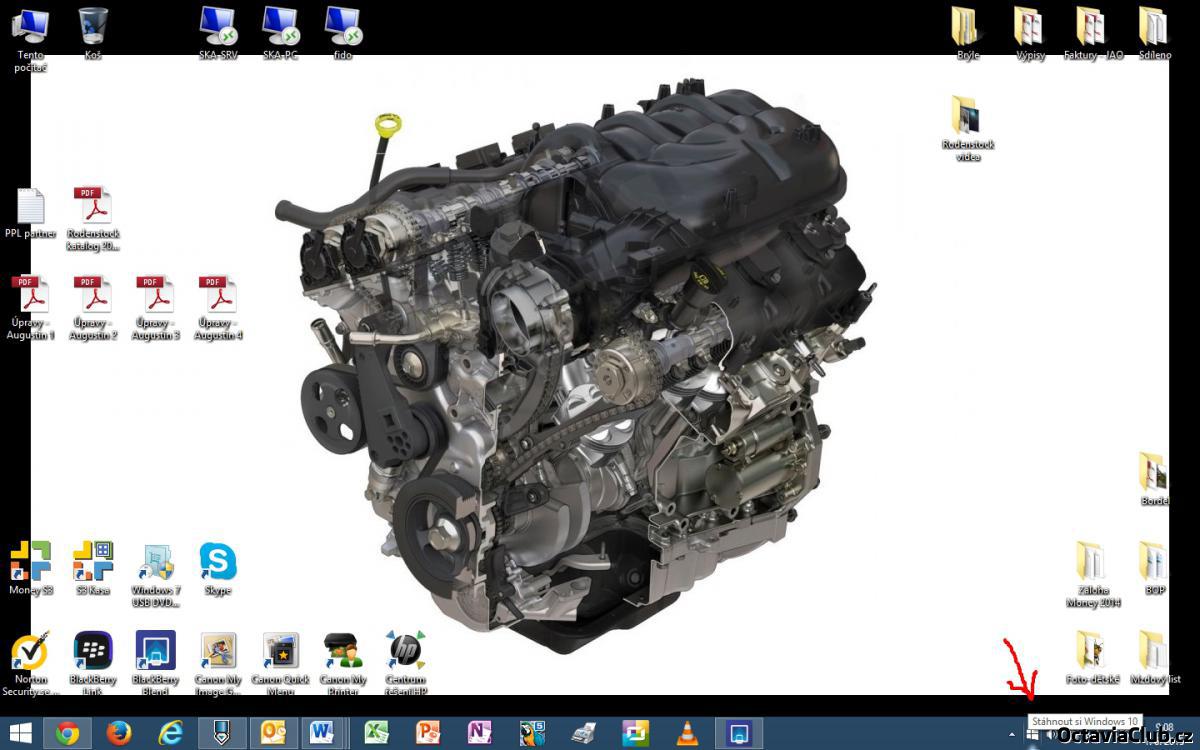Screen dimensions: 1200x750
Task: Launch the BlackBerry Link shortcut
Action: click(93, 652)
